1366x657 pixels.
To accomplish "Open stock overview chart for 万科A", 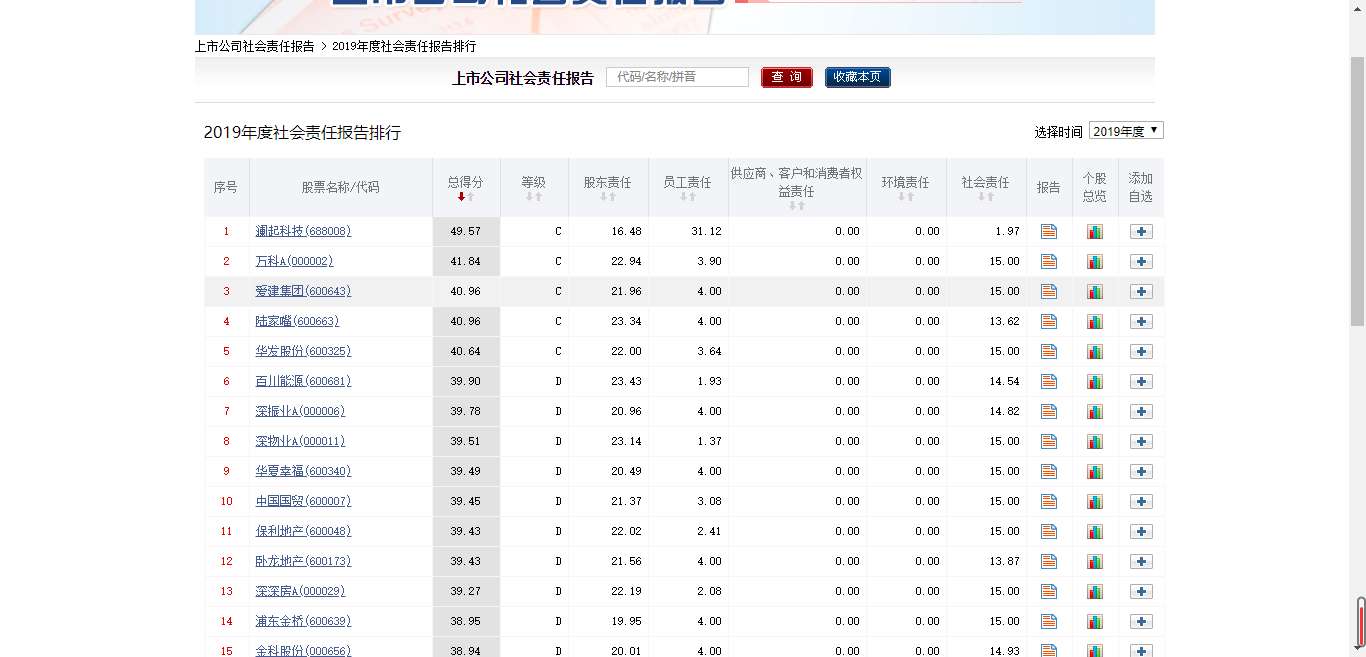I will coord(1095,261).
